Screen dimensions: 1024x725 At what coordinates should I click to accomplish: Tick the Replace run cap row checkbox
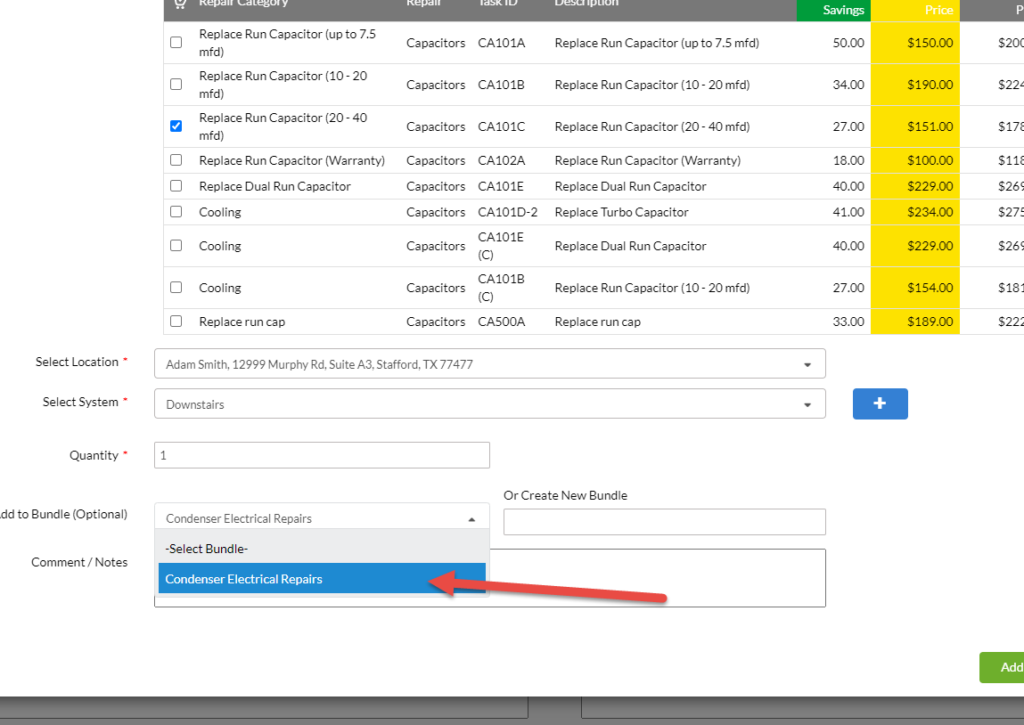tap(176, 322)
